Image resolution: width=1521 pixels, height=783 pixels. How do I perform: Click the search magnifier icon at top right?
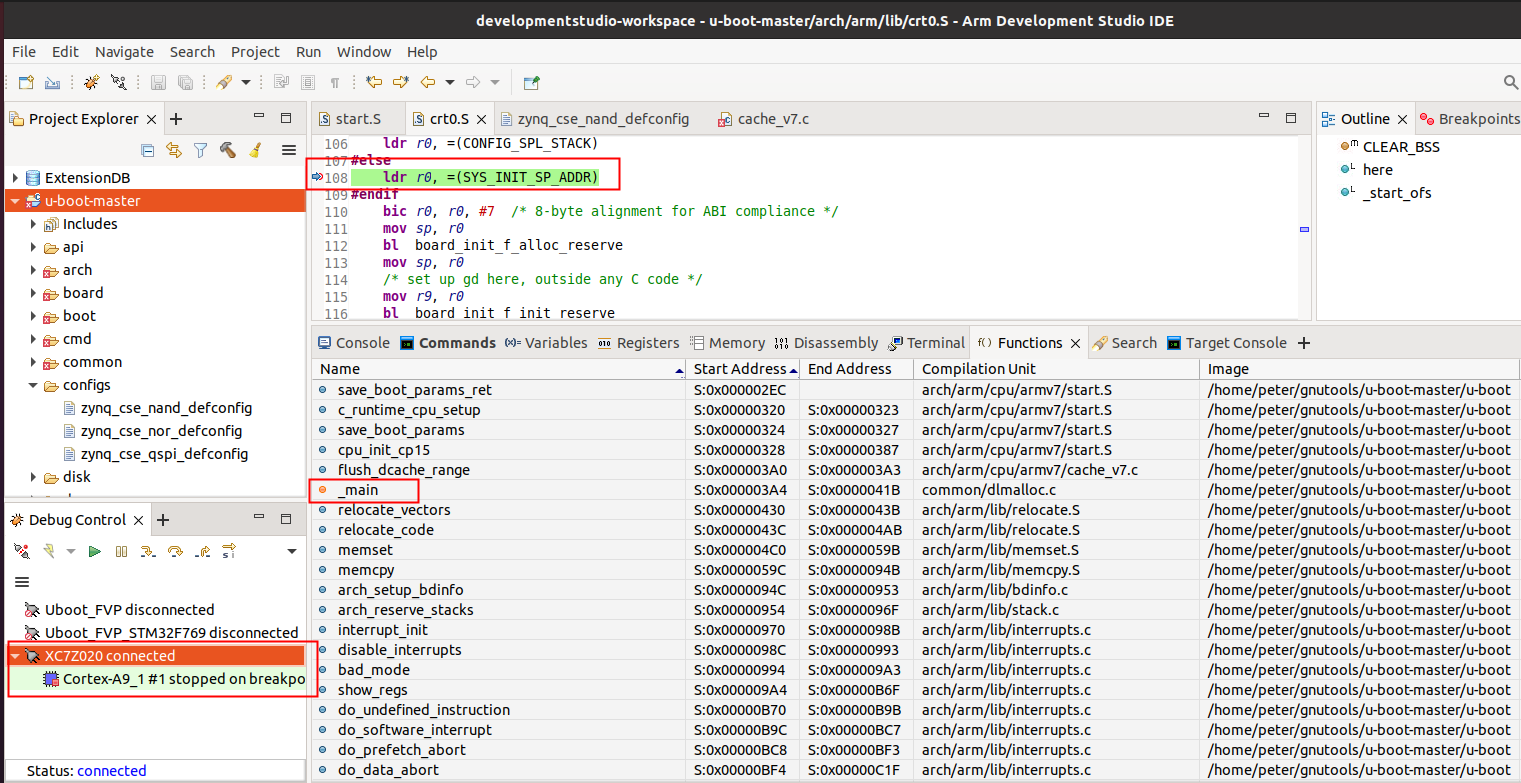pos(1510,82)
